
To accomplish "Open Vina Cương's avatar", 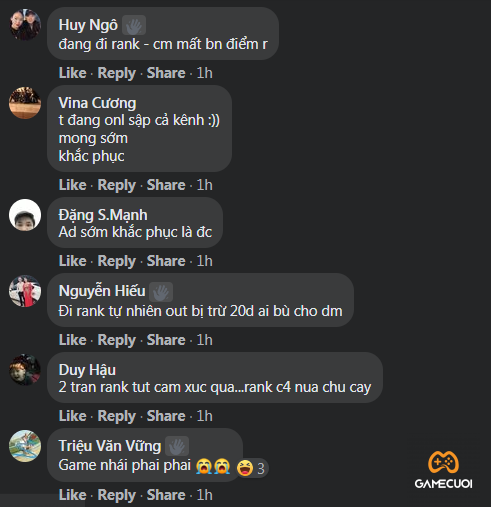I will coord(25,103).
